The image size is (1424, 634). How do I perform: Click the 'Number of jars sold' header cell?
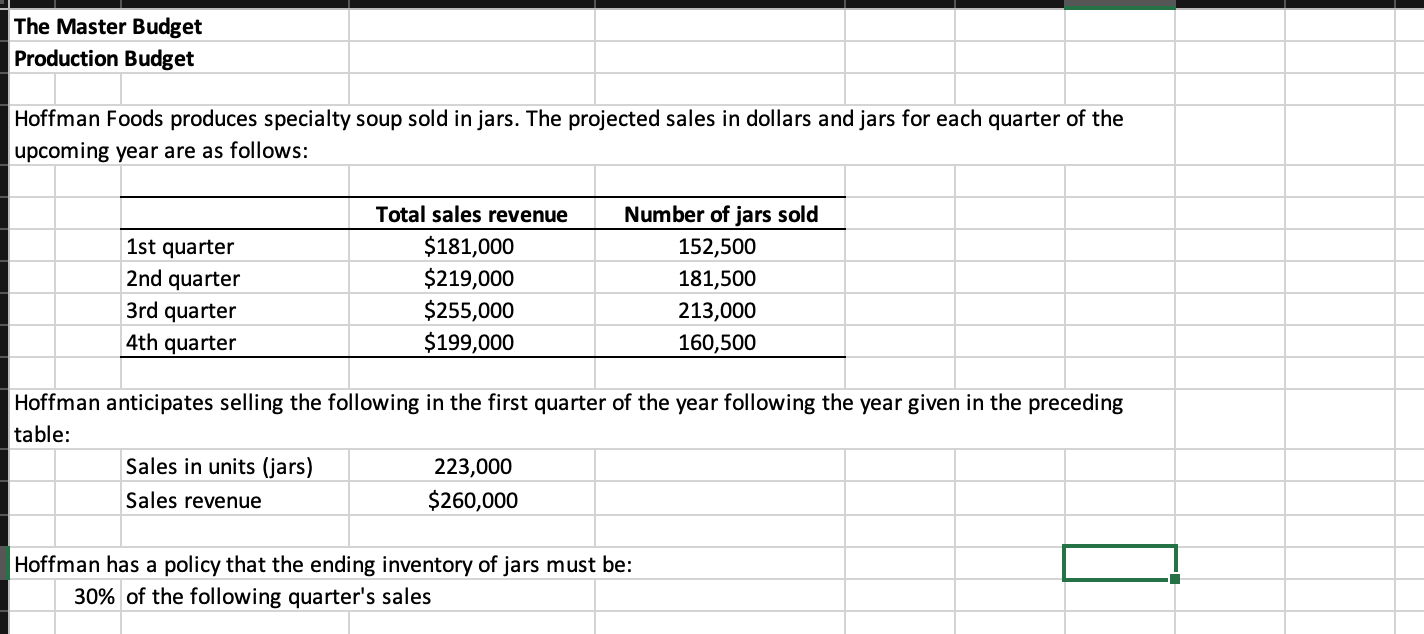[721, 214]
